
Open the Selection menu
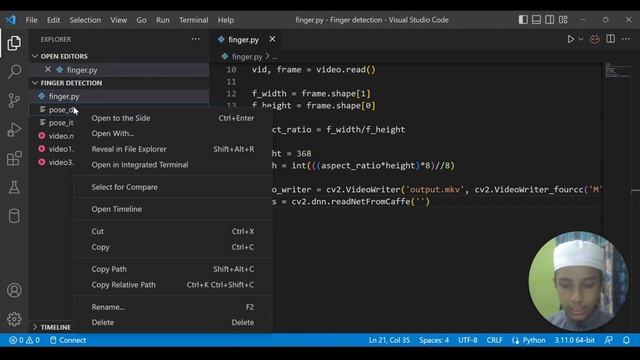(x=85, y=20)
